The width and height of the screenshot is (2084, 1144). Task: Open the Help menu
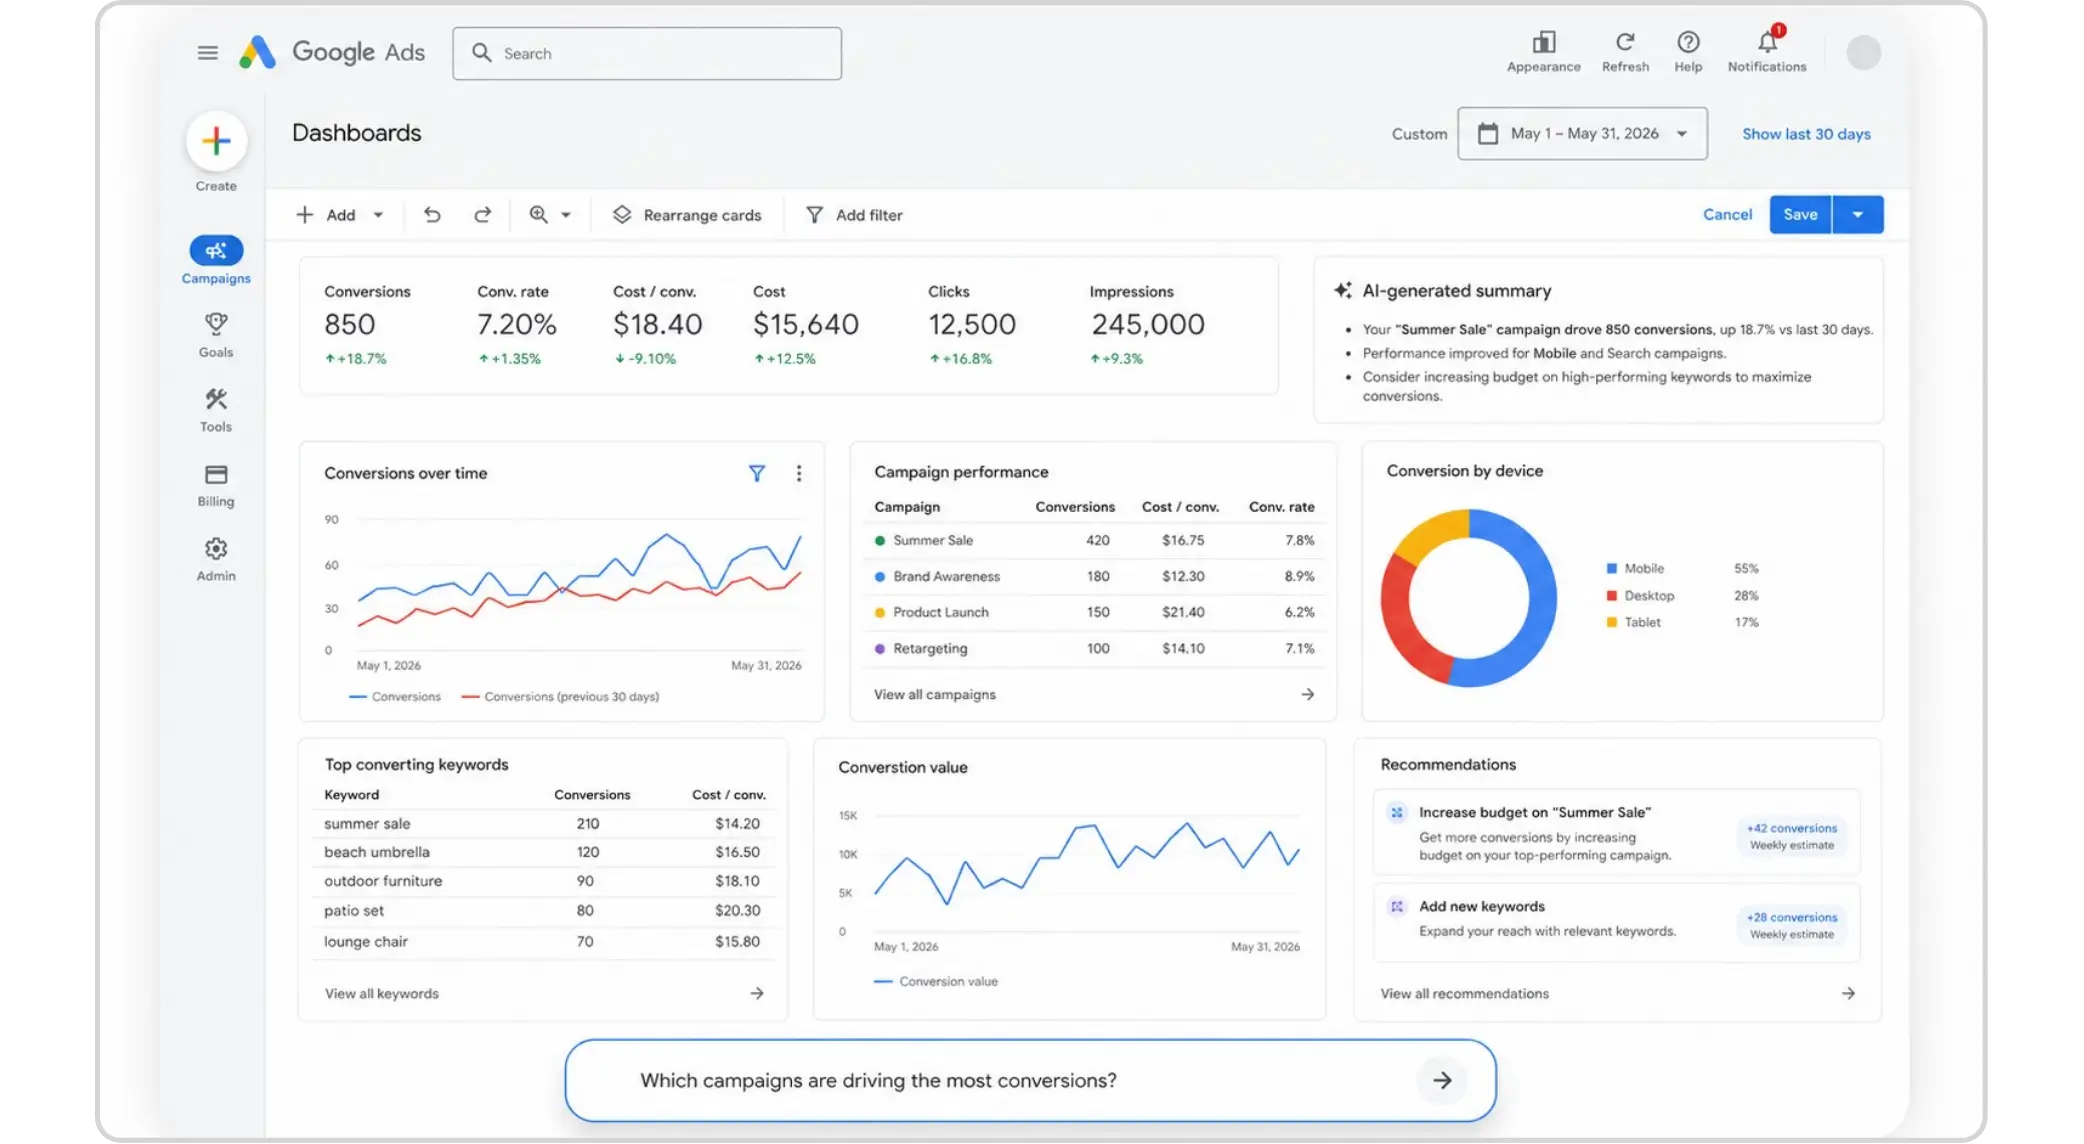[1688, 52]
